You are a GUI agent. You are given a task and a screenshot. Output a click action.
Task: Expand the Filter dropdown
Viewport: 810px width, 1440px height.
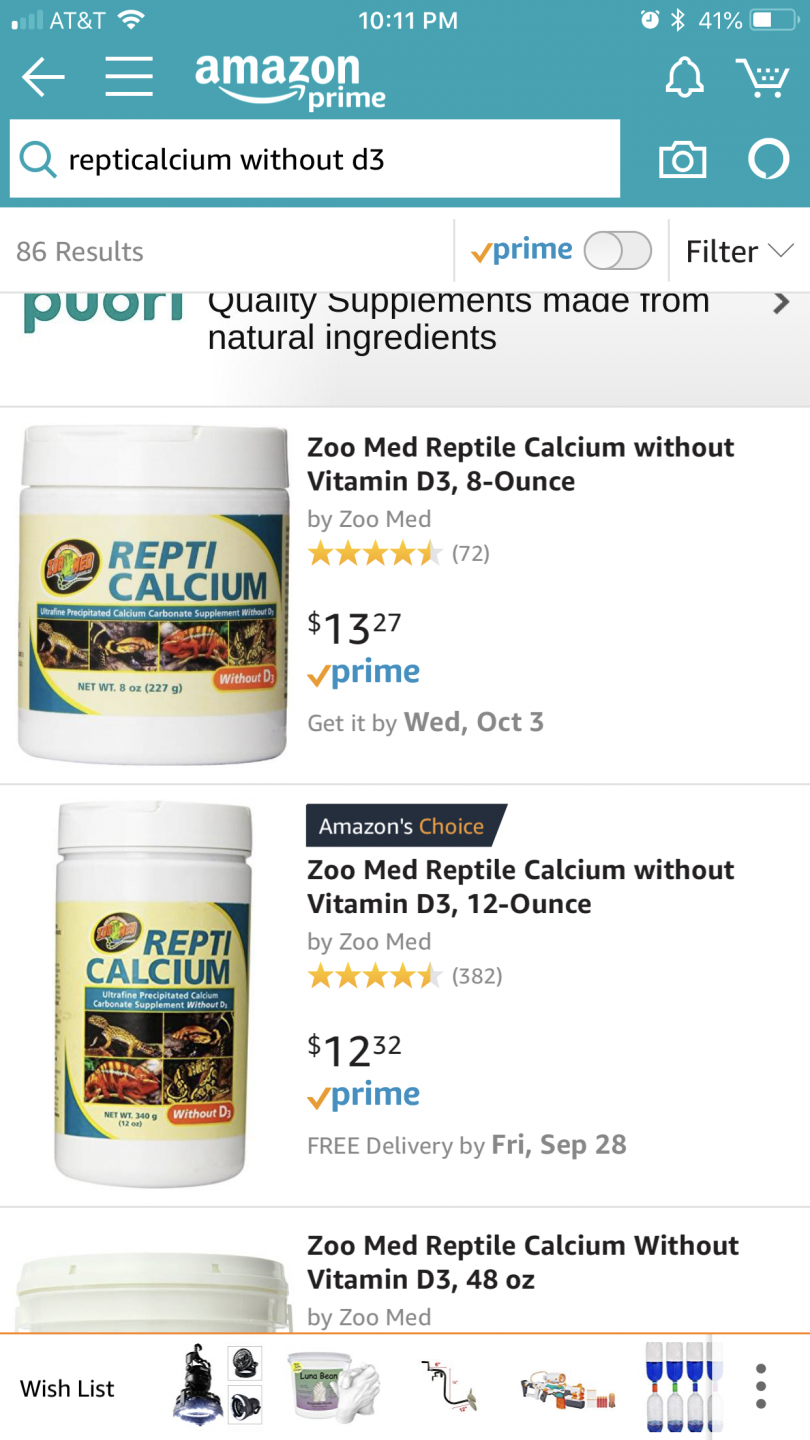[739, 251]
